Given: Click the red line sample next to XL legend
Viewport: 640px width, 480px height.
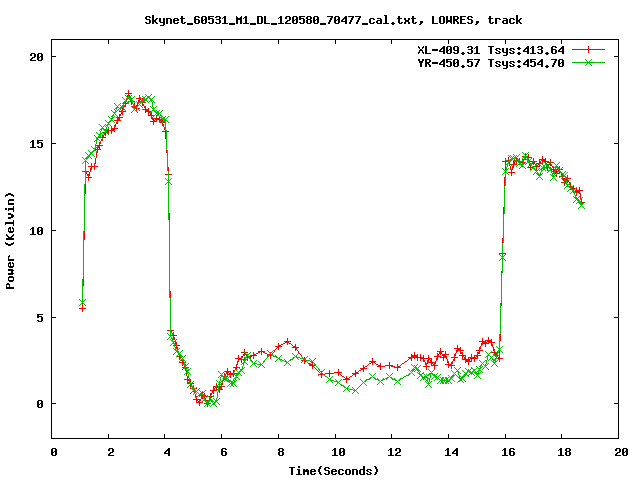Looking at the screenshot, I should click(588, 50).
